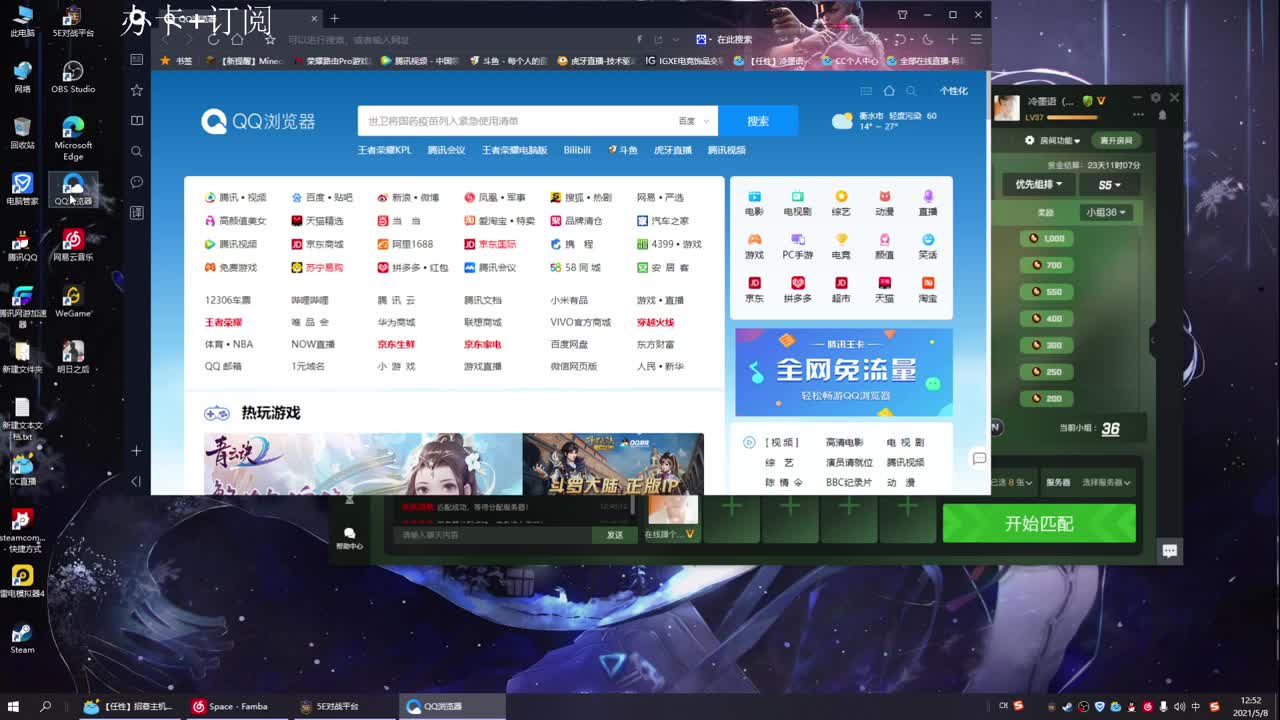Open the CC直播 desktop icon
The height and width of the screenshot is (720, 1280).
click(22, 470)
